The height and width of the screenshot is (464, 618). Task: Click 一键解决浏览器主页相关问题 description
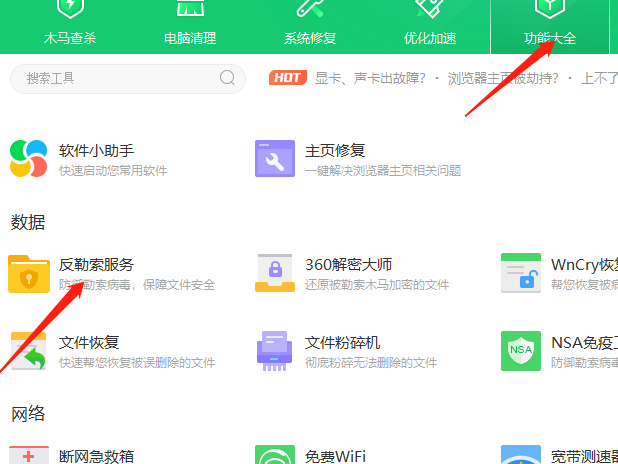[383, 171]
